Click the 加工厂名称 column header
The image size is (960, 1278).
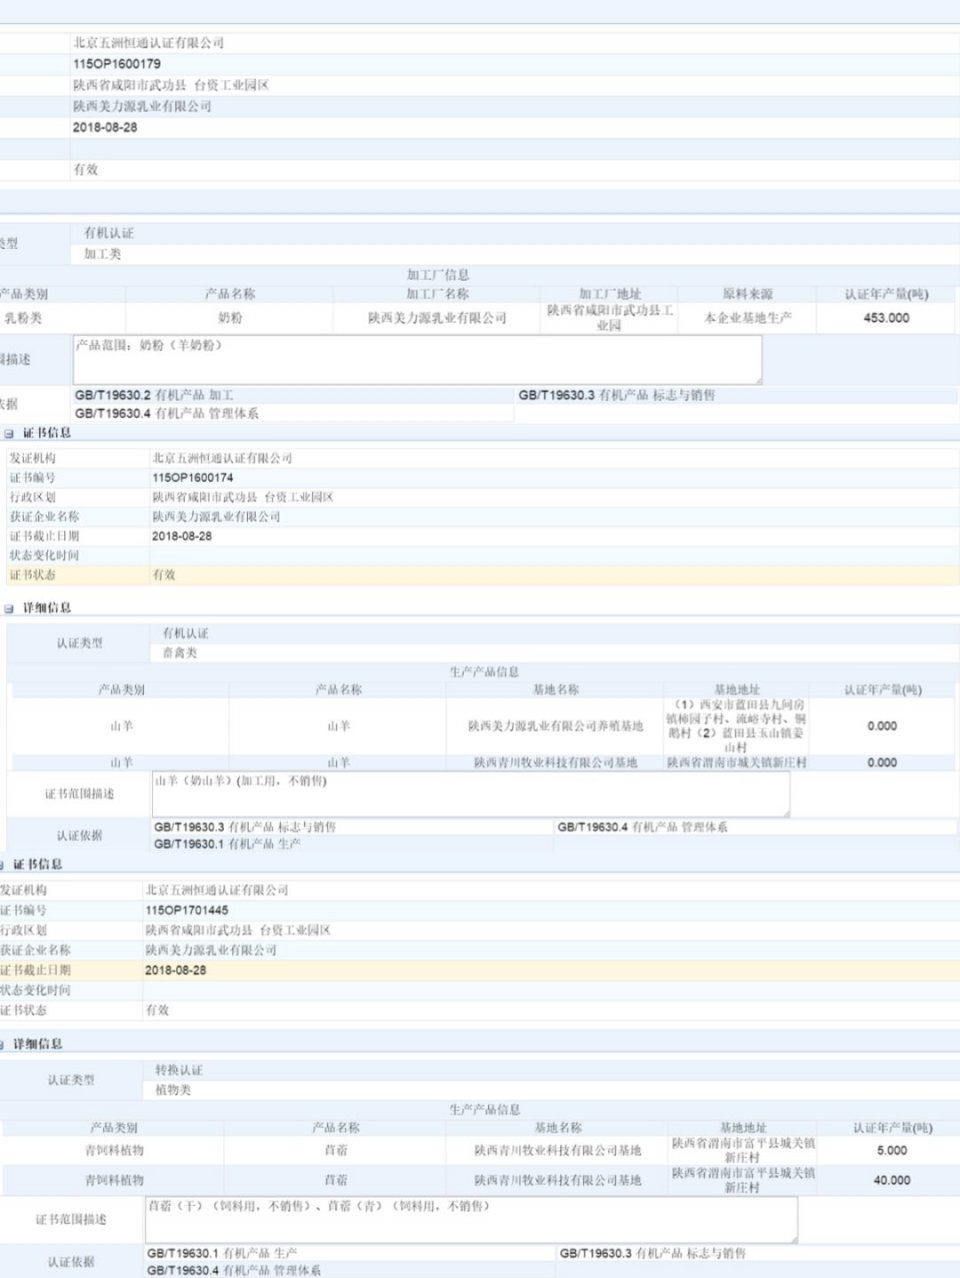[x=437, y=294]
